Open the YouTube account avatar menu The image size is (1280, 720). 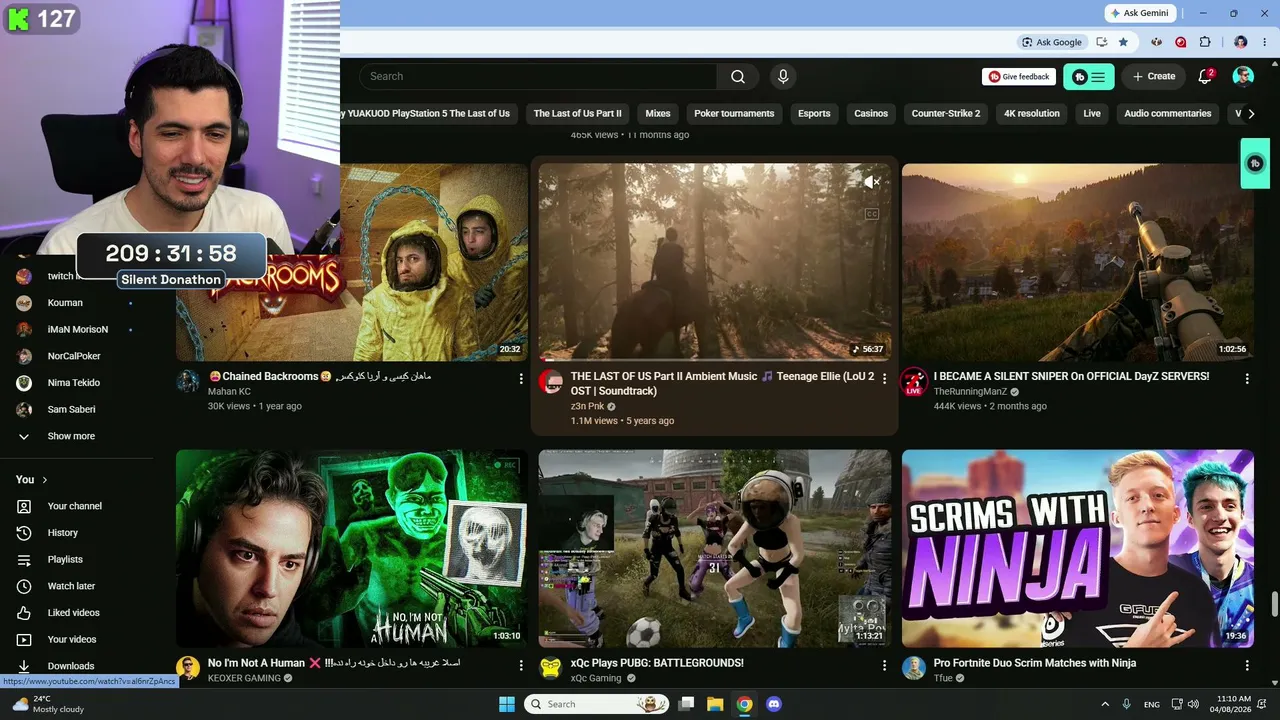point(1243,77)
